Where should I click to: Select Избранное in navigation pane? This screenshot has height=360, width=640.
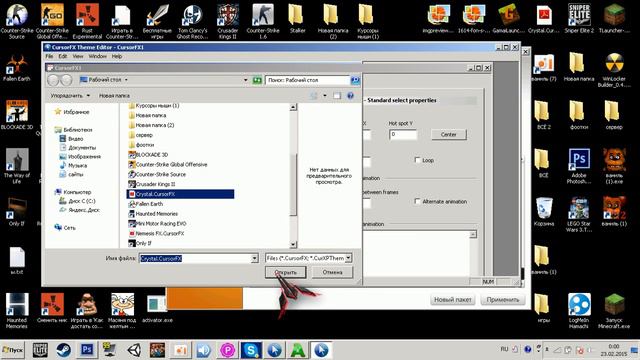click(x=76, y=112)
